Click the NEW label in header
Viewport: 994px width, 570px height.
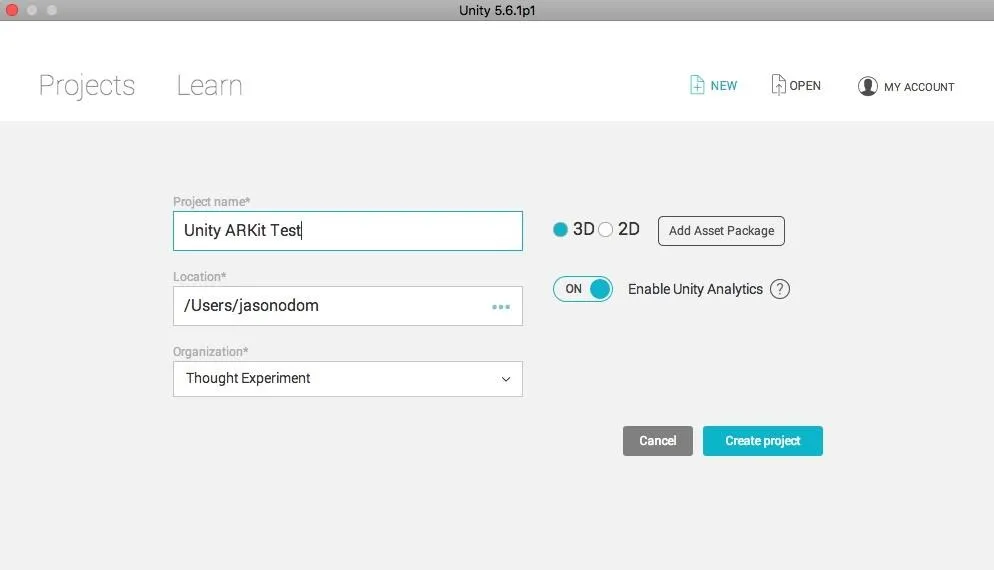723,86
